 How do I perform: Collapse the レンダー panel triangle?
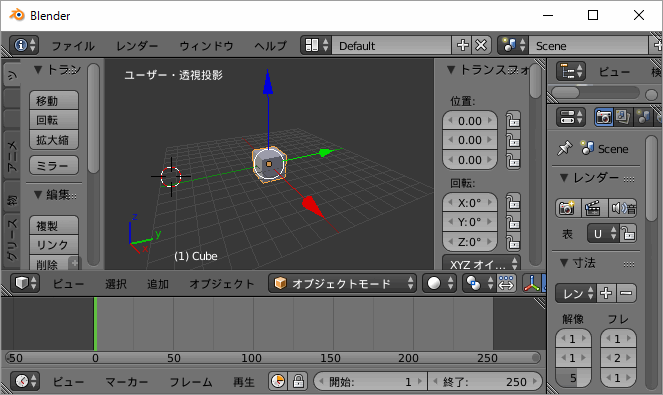pos(564,178)
